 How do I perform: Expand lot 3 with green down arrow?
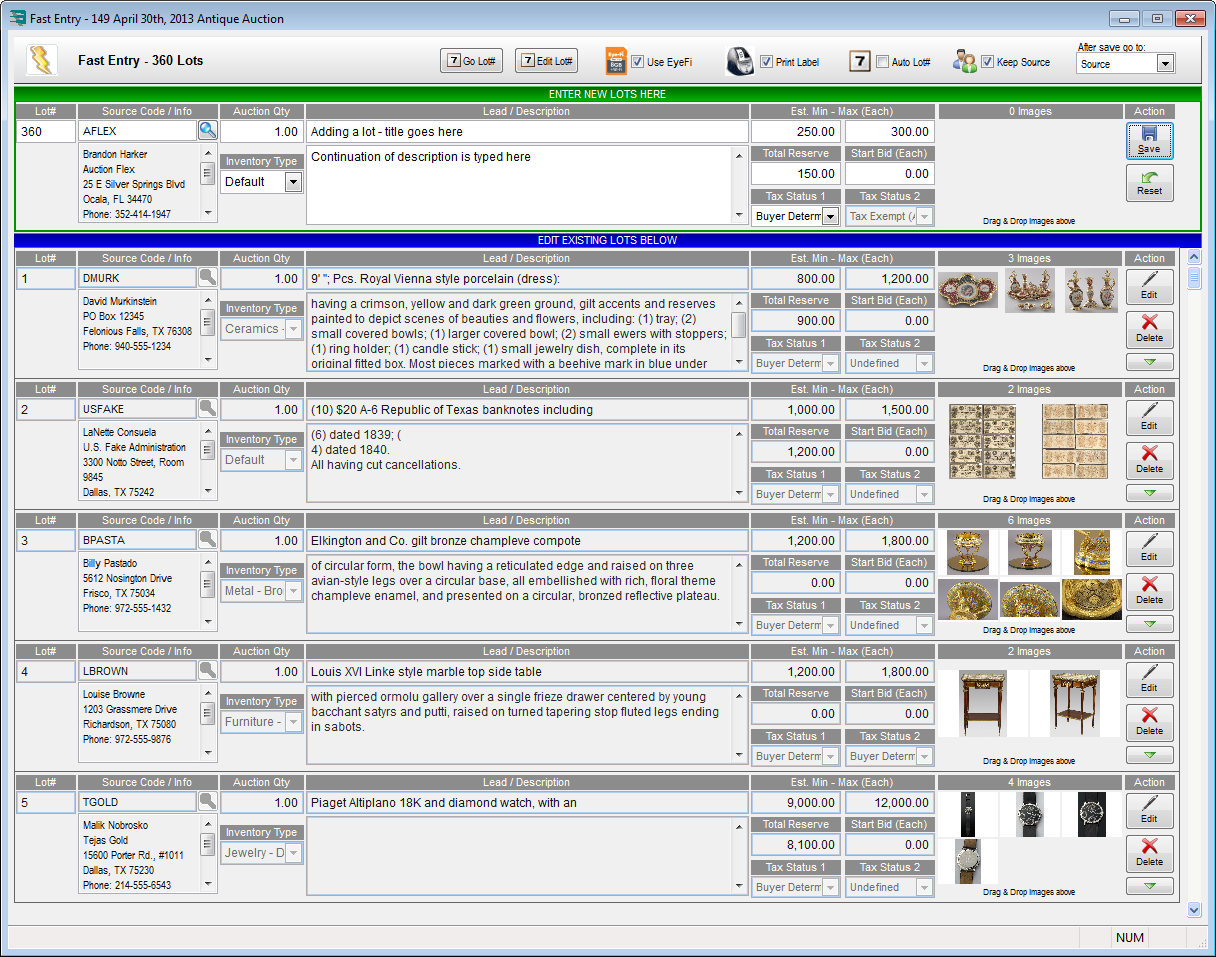[1149, 624]
